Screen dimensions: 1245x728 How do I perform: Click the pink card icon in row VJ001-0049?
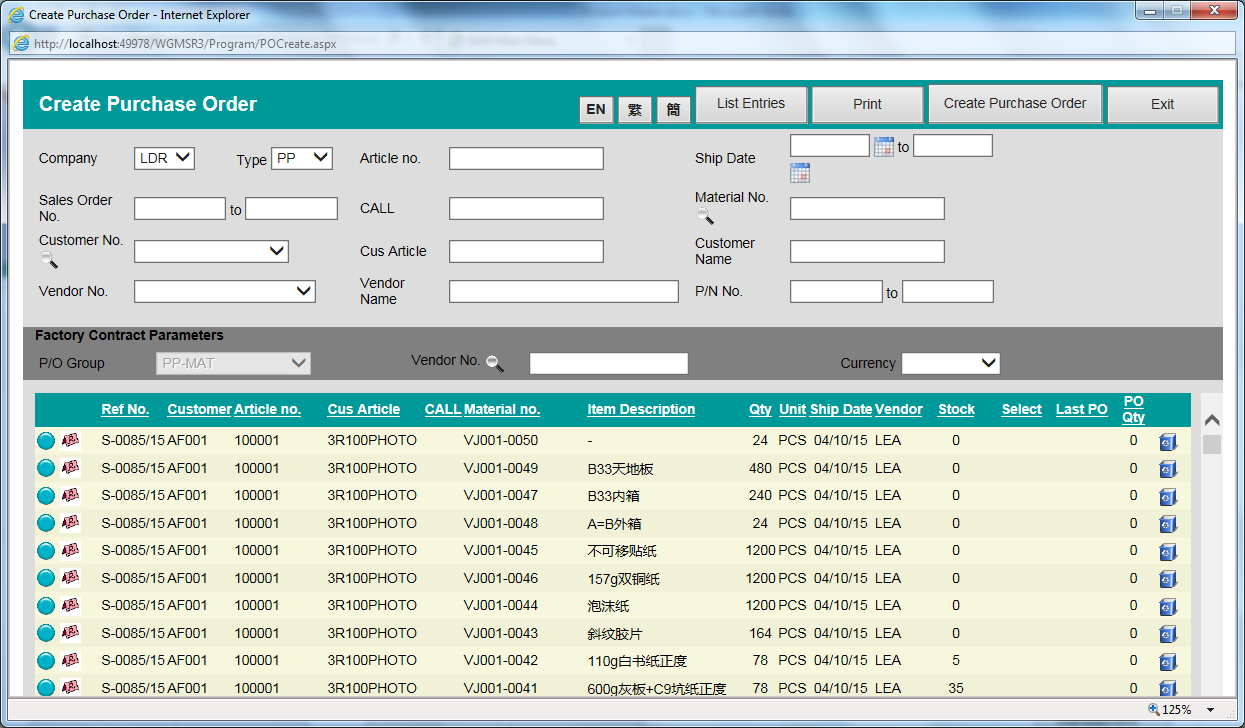pyautogui.click(x=70, y=468)
